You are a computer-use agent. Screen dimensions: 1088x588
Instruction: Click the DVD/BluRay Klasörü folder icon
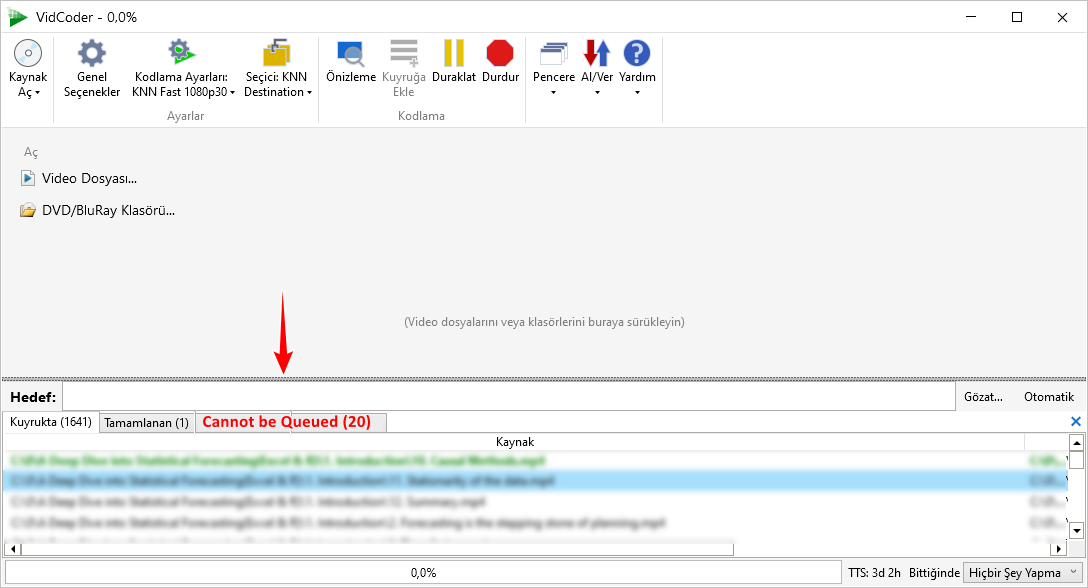click(x=28, y=210)
